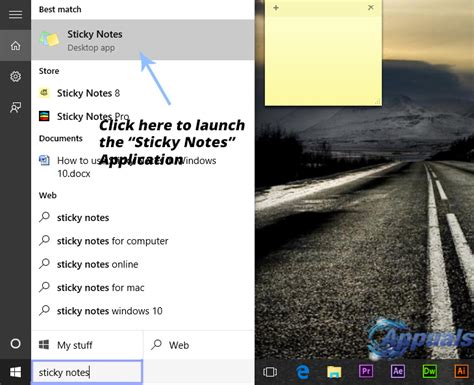Open File Explorer from the taskbar
This screenshot has width=474, height=385.
(x=334, y=372)
